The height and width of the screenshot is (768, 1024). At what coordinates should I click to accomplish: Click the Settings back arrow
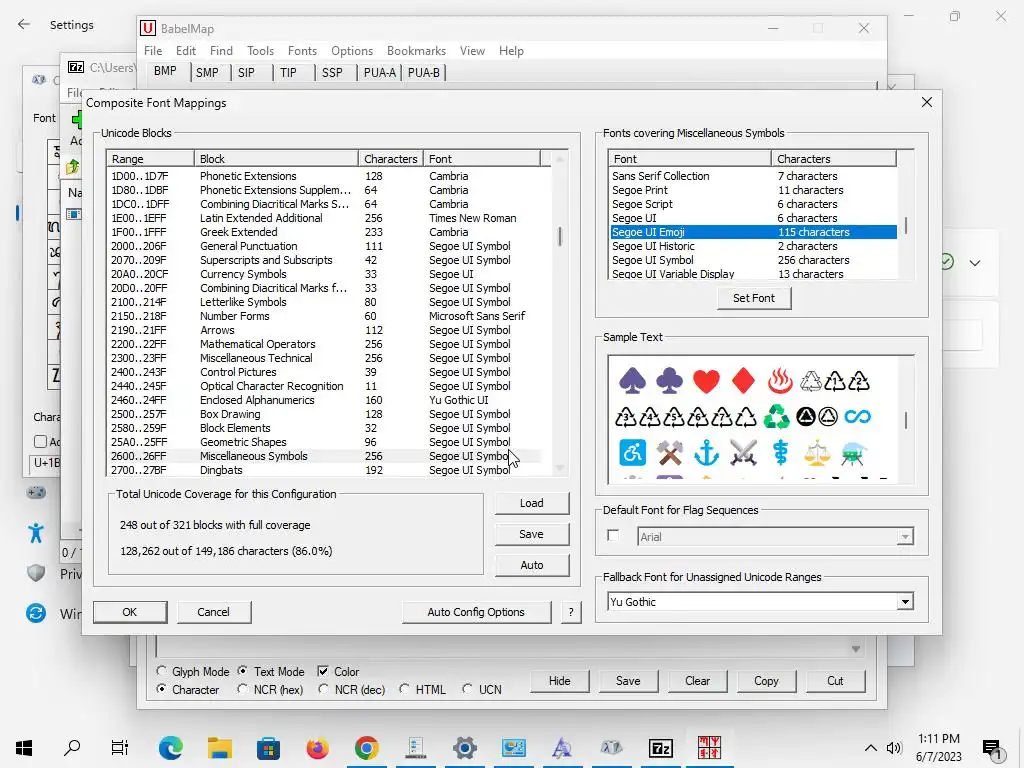(x=24, y=24)
